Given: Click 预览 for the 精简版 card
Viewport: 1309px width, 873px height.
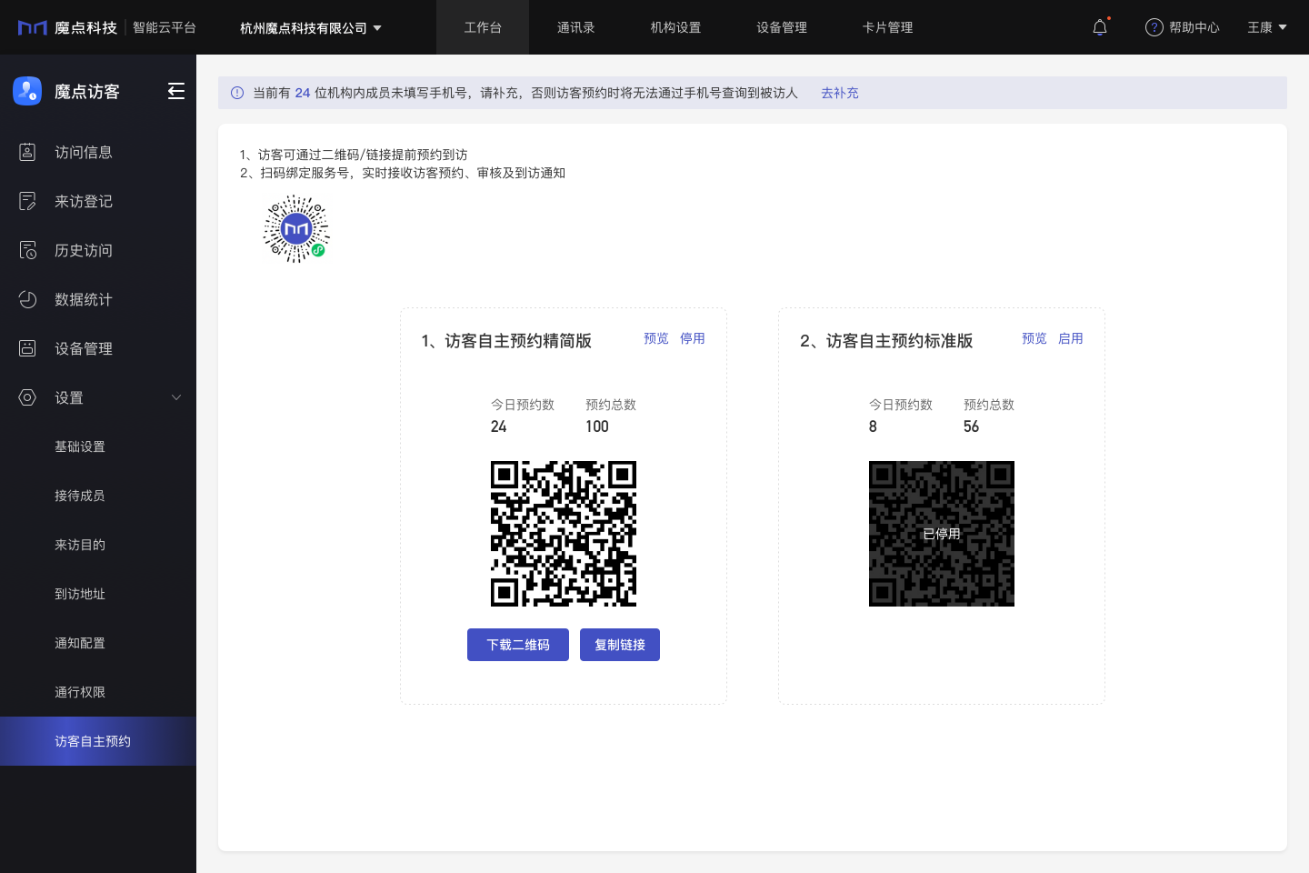Looking at the screenshot, I should (x=656, y=339).
